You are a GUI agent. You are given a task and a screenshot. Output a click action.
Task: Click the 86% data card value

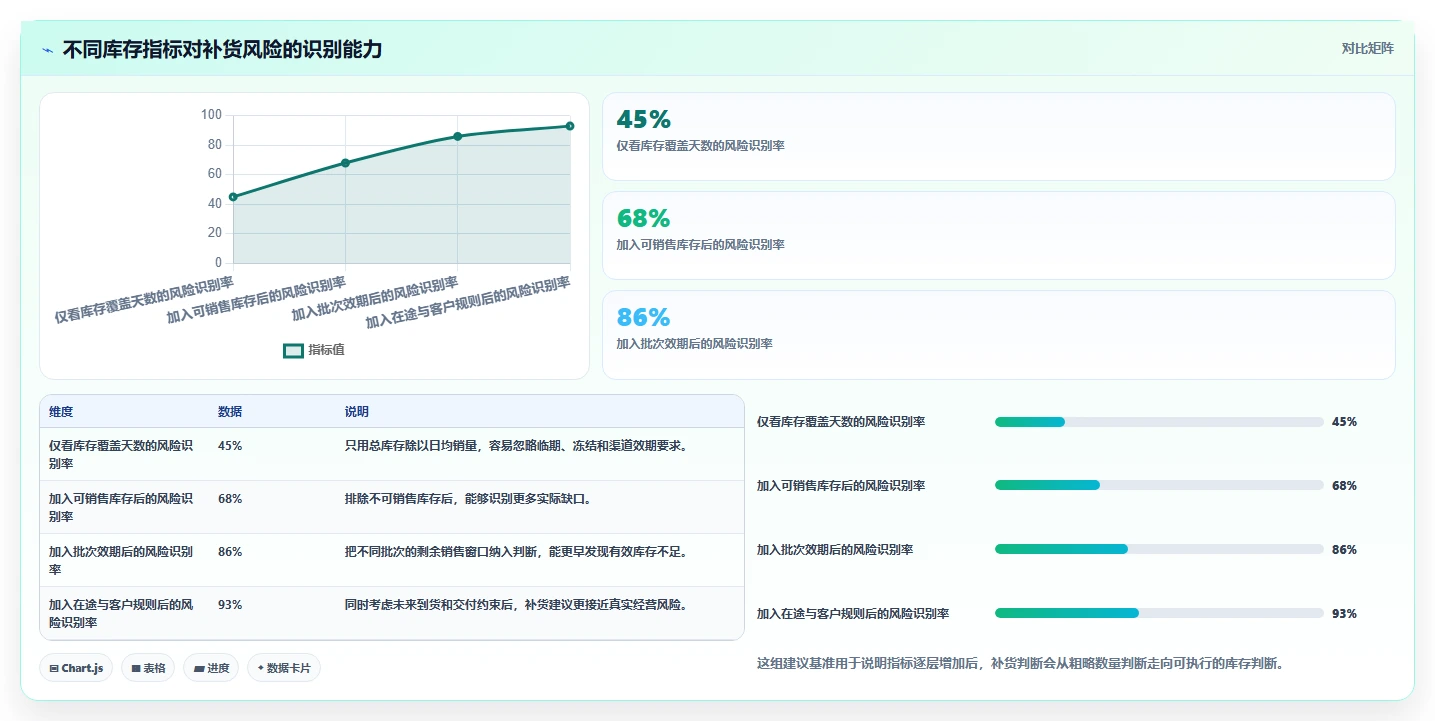pyautogui.click(x=643, y=317)
